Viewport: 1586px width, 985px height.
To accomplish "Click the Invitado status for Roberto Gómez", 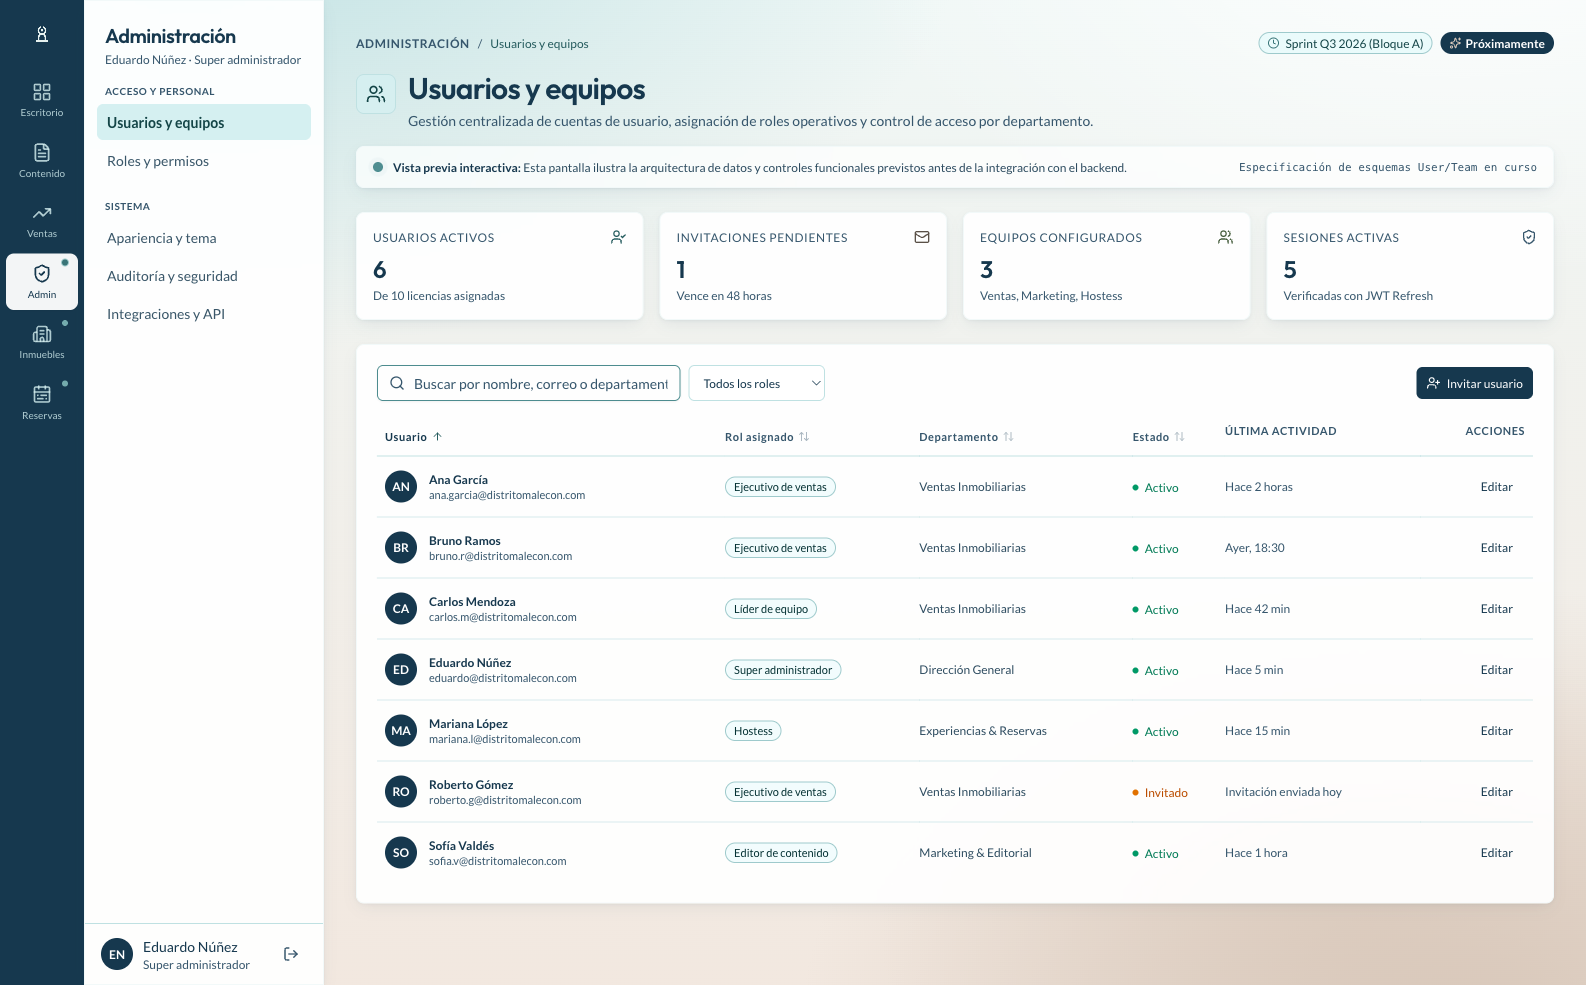I will (x=1160, y=793).
